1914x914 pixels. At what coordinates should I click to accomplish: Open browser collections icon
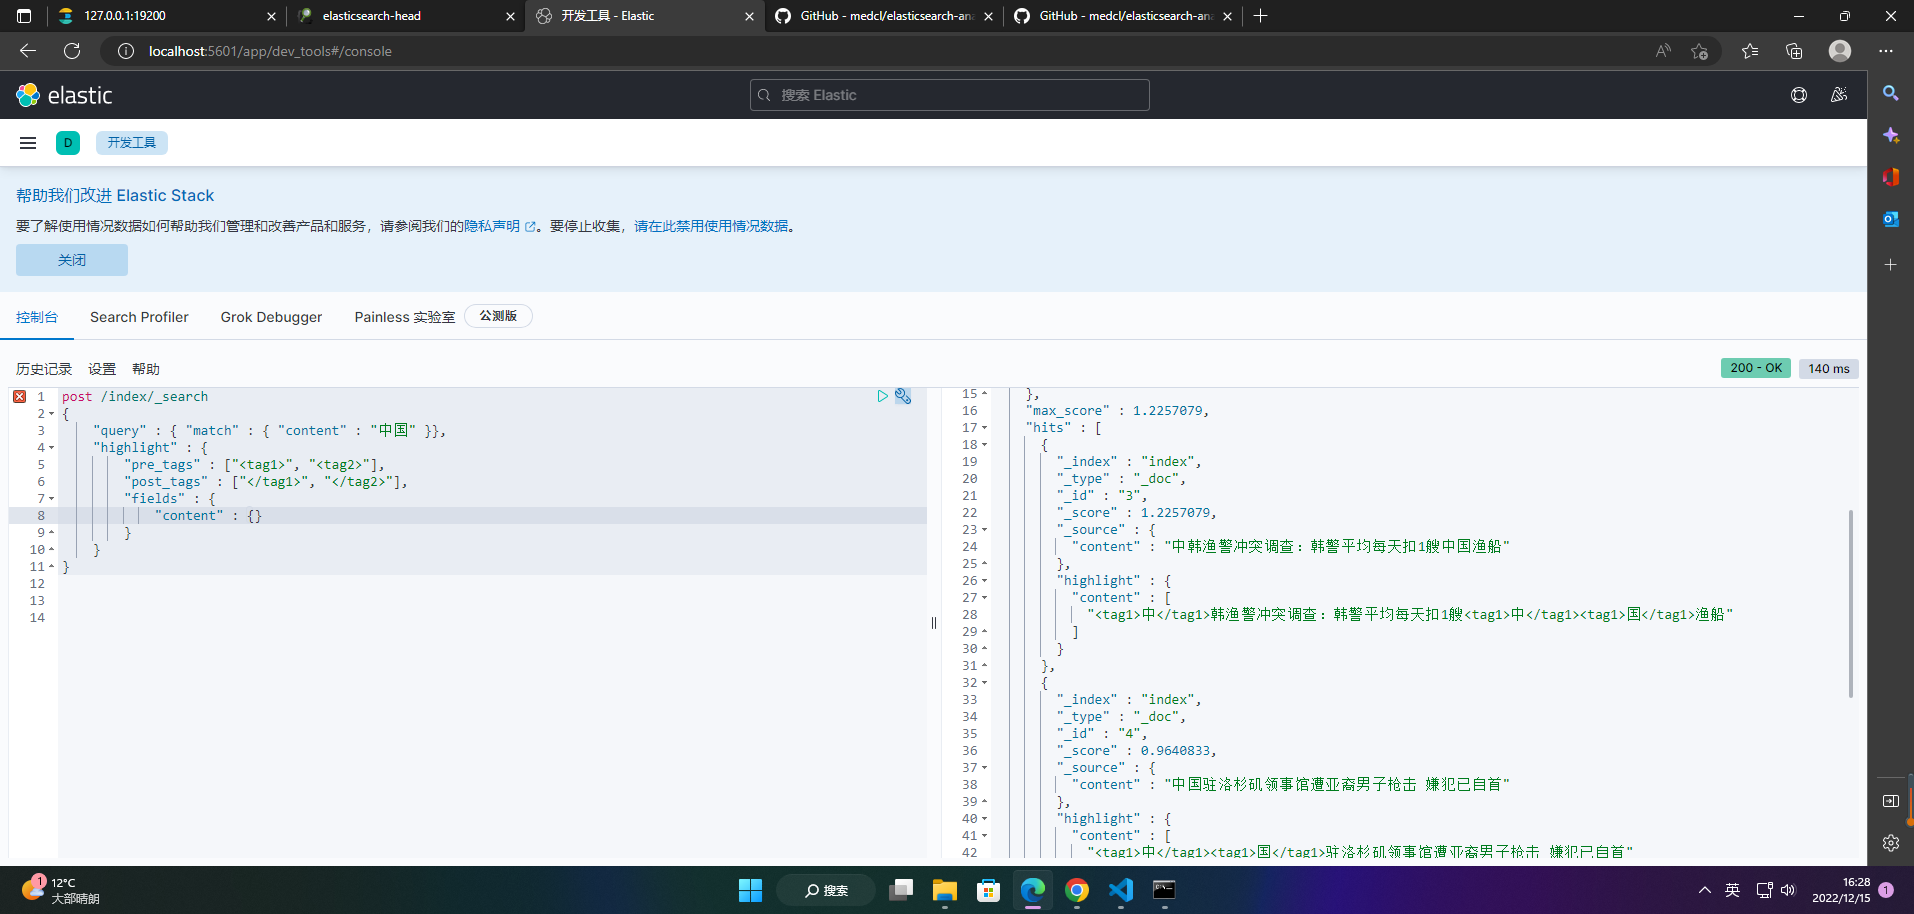coord(1794,51)
